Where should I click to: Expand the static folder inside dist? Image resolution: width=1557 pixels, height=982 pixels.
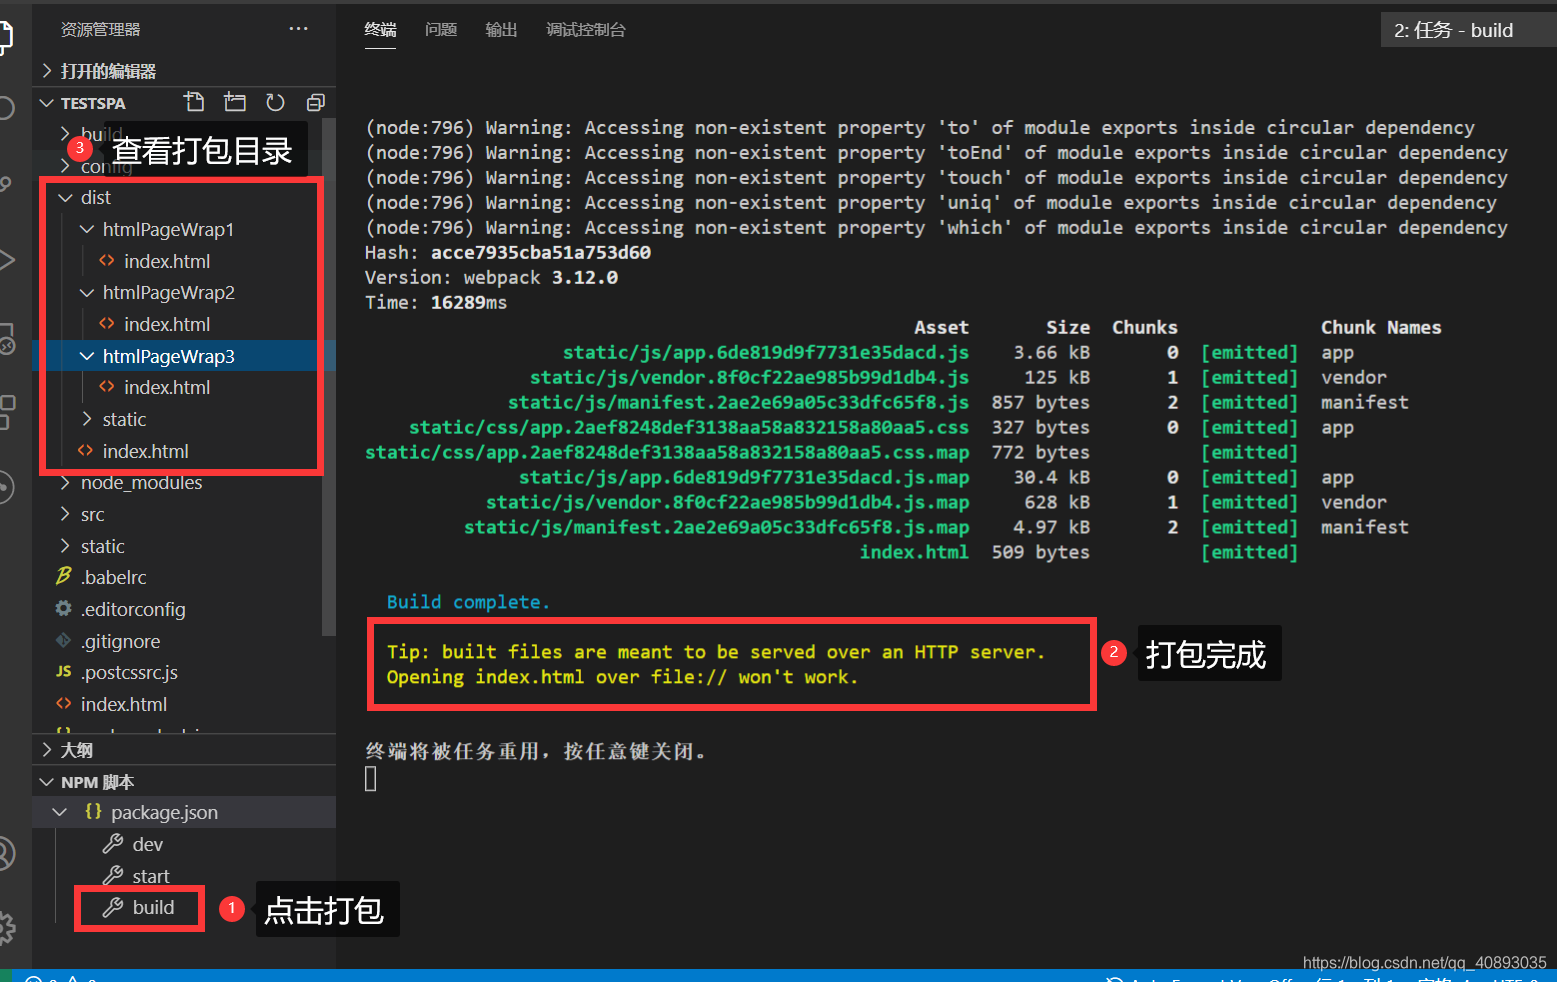(87, 419)
